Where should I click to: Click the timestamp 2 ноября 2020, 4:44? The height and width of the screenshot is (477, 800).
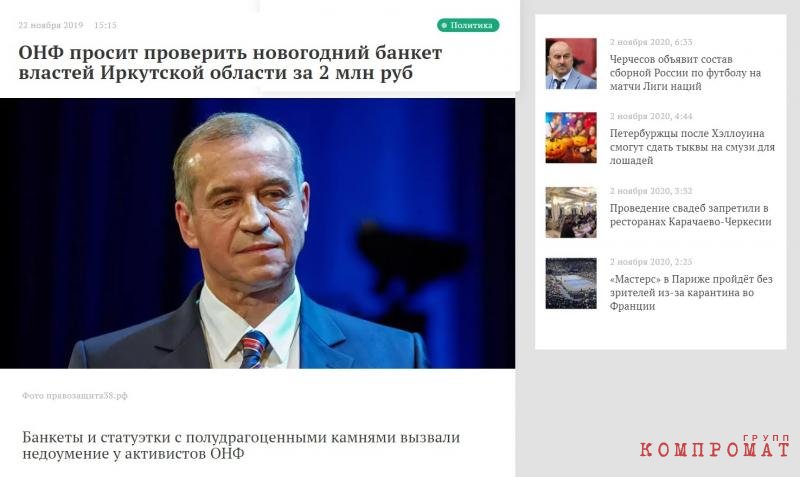[x=651, y=116]
